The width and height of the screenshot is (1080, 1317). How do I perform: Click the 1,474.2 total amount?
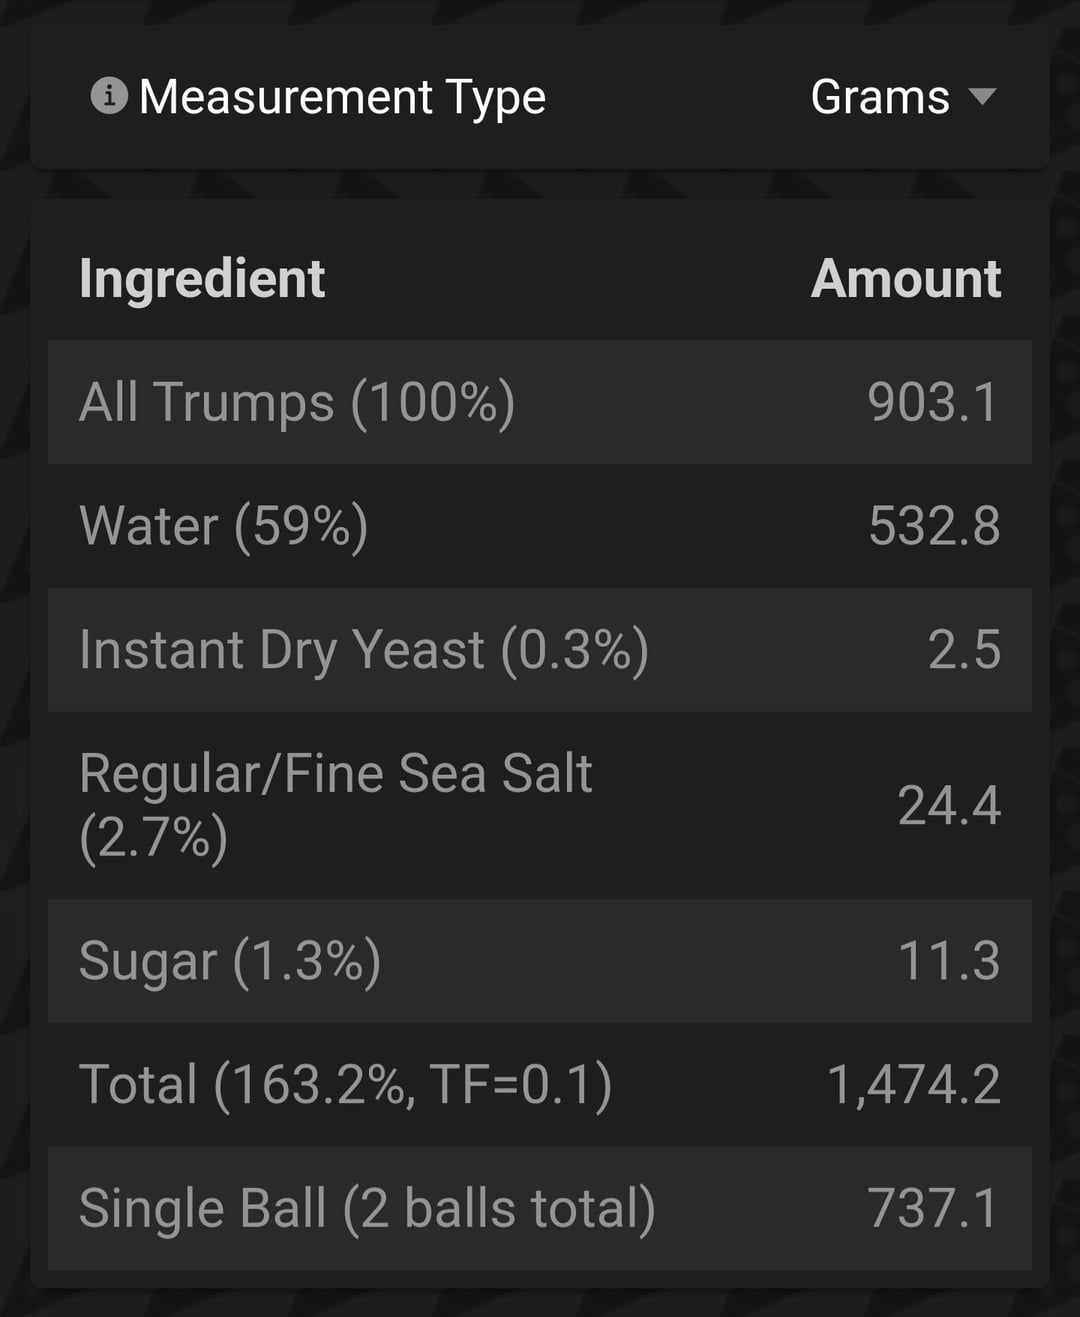[x=913, y=1085]
